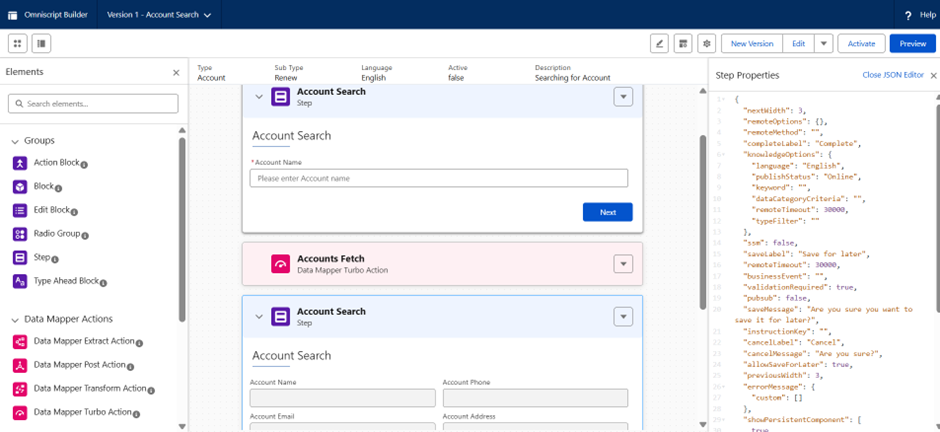Open the setup gear icon in toolbar
Image resolution: width=940 pixels, height=432 pixels.
click(x=707, y=44)
